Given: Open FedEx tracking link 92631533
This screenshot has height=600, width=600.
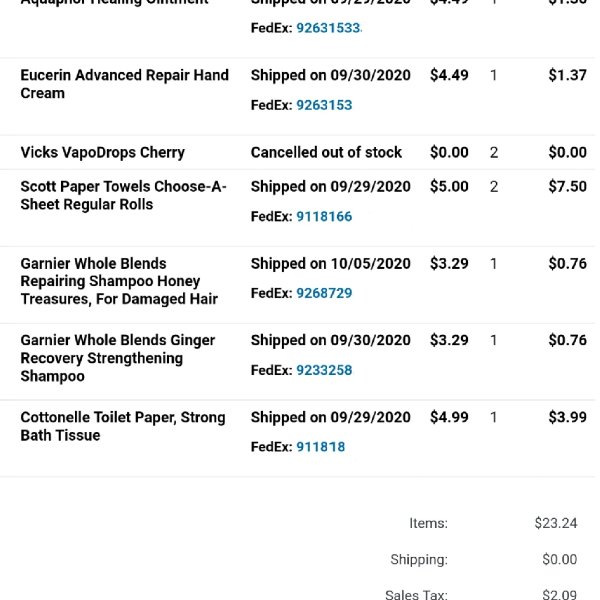Looking at the screenshot, I should point(329,28).
